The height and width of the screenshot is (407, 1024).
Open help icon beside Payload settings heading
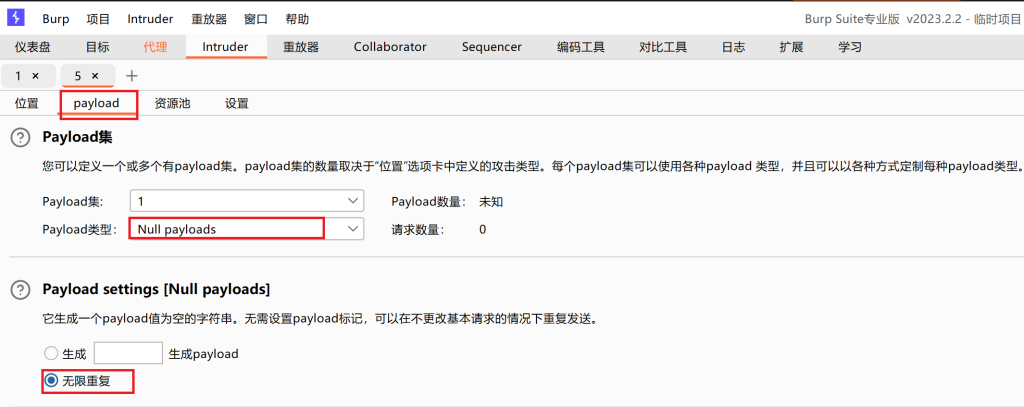(22, 289)
